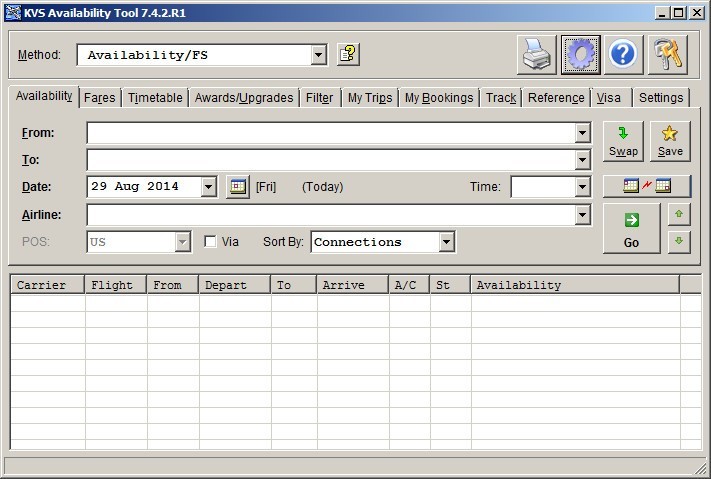Click the Arrive column header
711x479 pixels.
(353, 285)
